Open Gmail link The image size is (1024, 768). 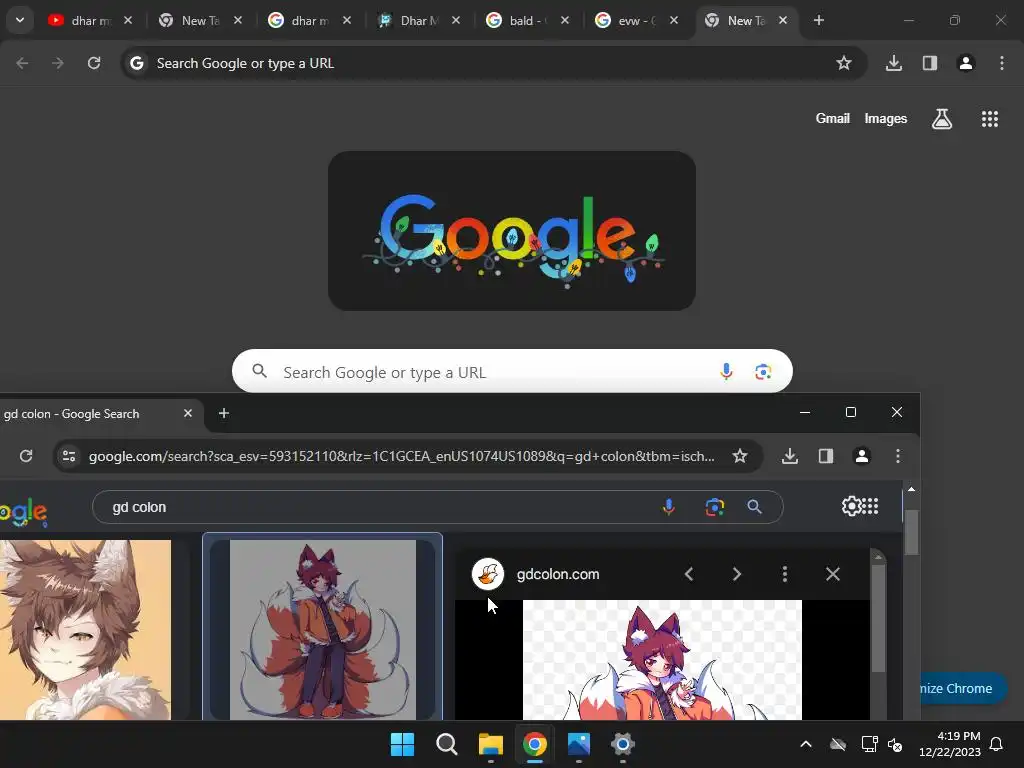(x=833, y=118)
